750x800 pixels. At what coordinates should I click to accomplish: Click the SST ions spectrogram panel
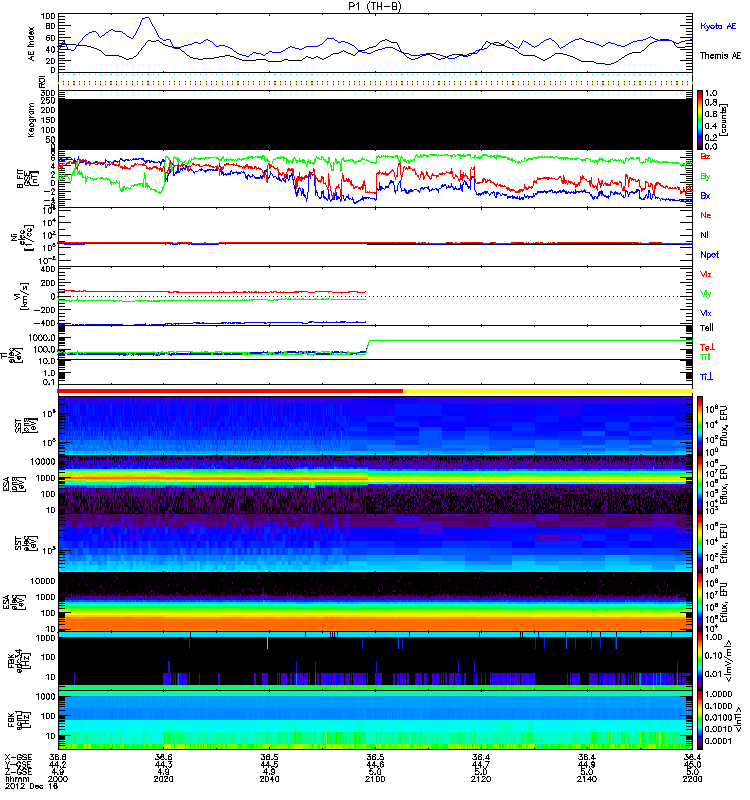point(375,426)
